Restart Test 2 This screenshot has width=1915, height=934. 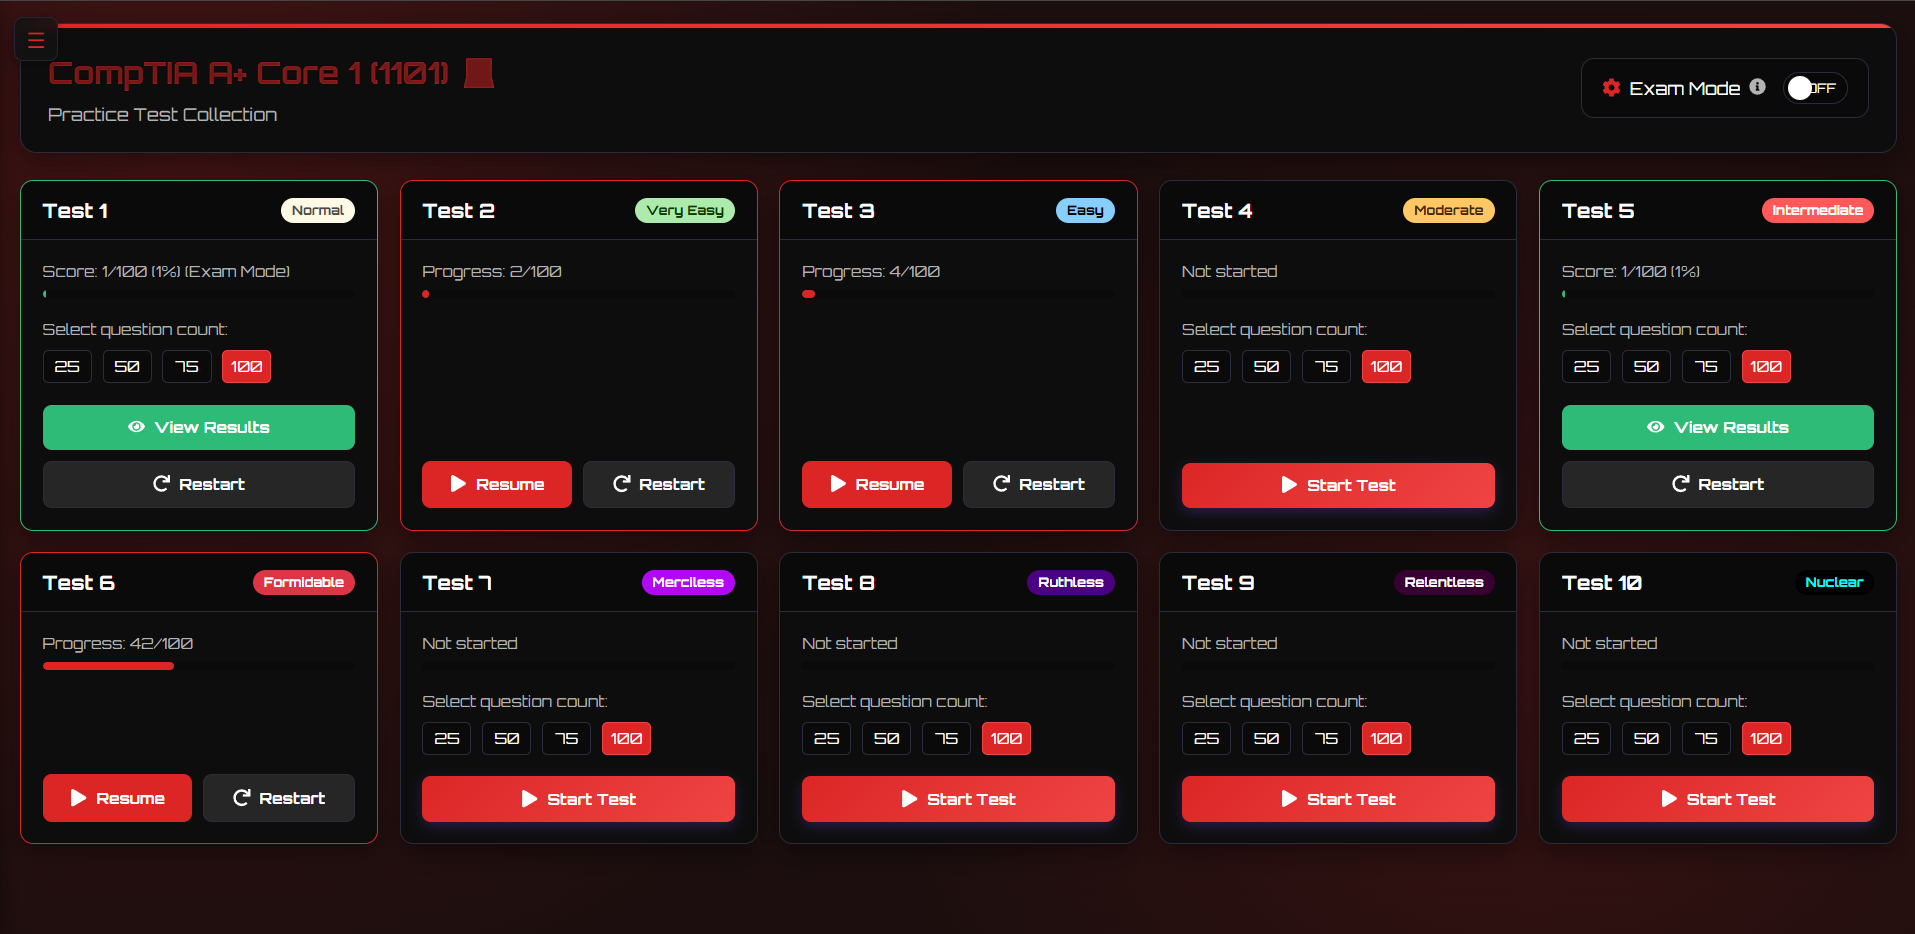tap(659, 484)
